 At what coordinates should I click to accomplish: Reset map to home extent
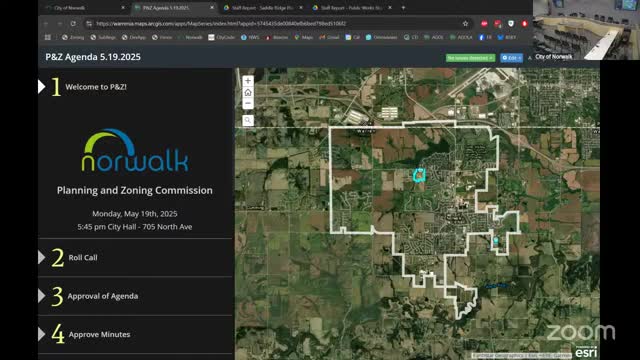point(248,93)
